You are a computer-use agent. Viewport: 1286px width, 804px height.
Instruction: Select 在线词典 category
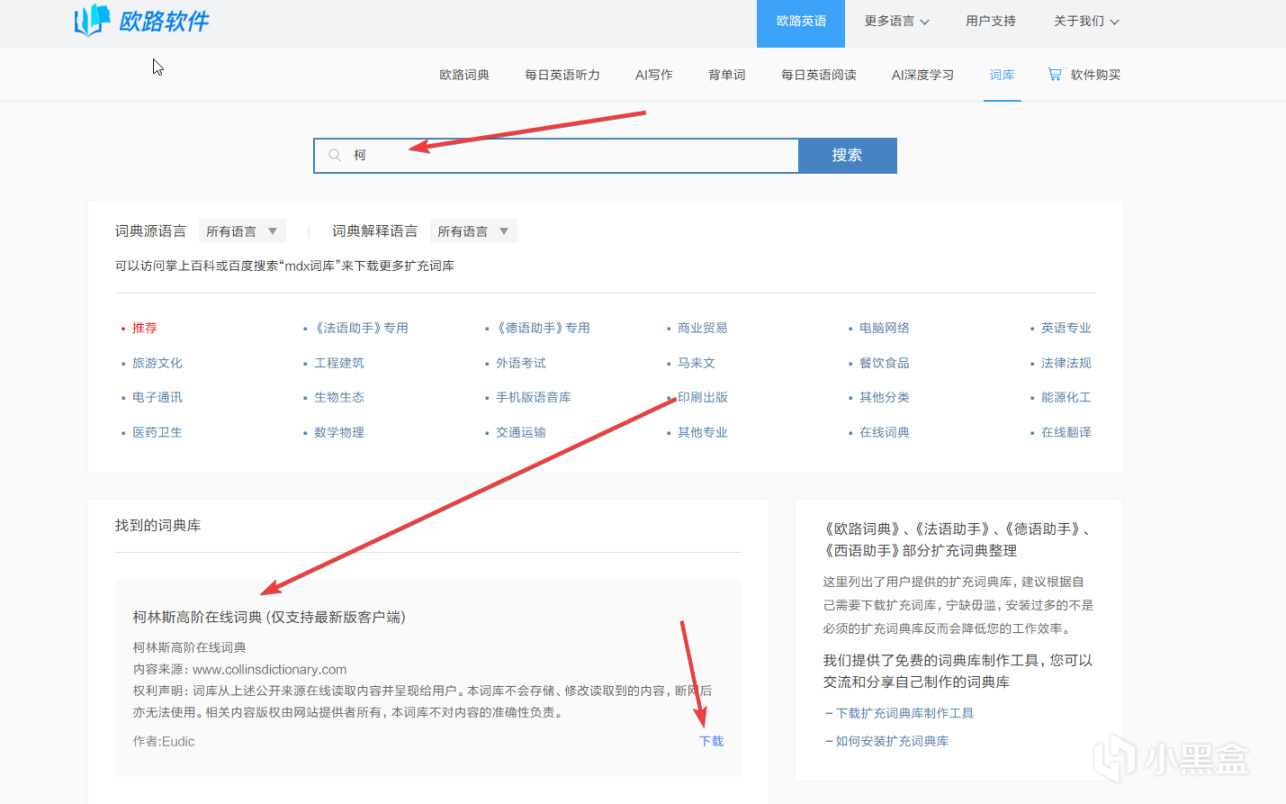(885, 432)
